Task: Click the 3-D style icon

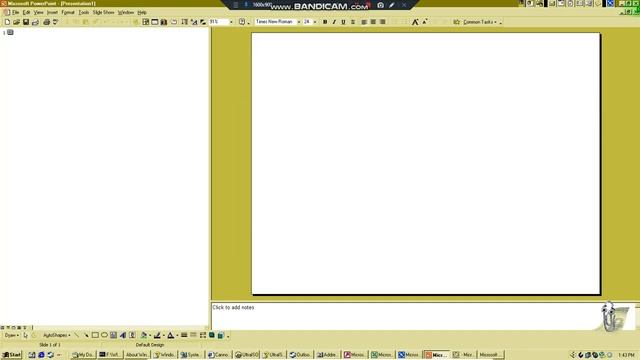Action: (221, 336)
